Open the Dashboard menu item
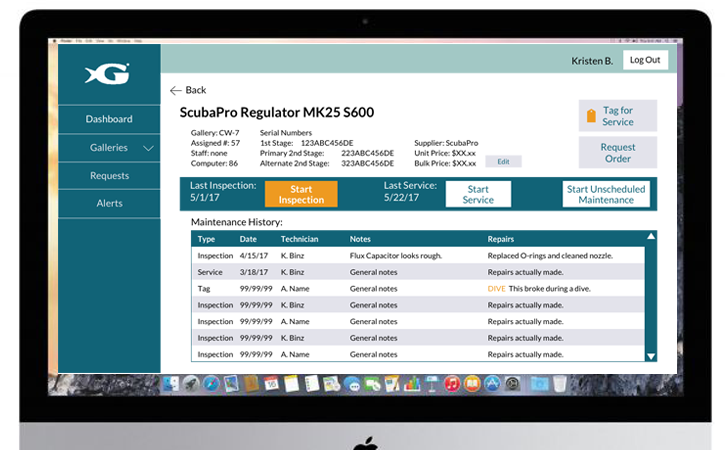 (x=109, y=119)
